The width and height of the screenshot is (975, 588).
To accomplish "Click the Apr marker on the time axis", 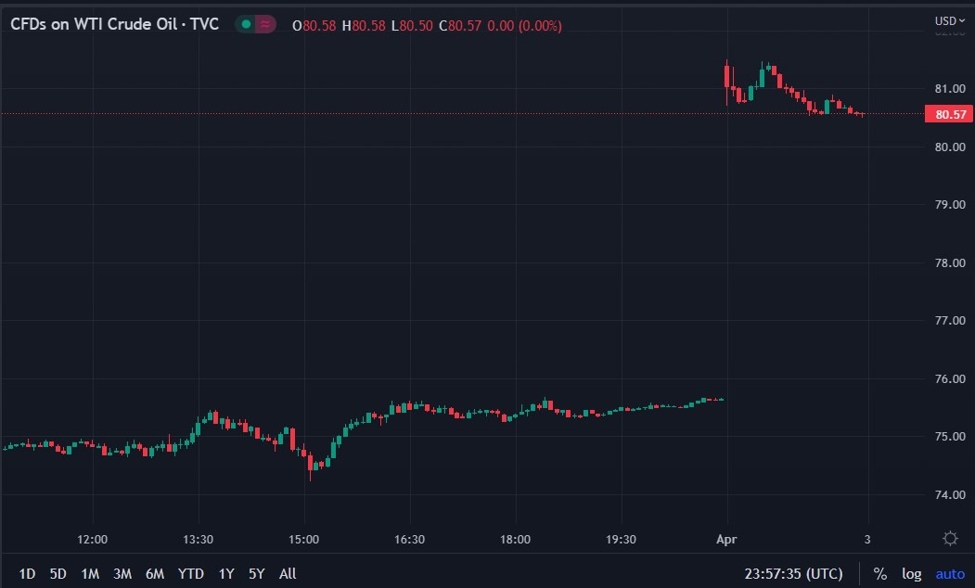I will (728, 539).
